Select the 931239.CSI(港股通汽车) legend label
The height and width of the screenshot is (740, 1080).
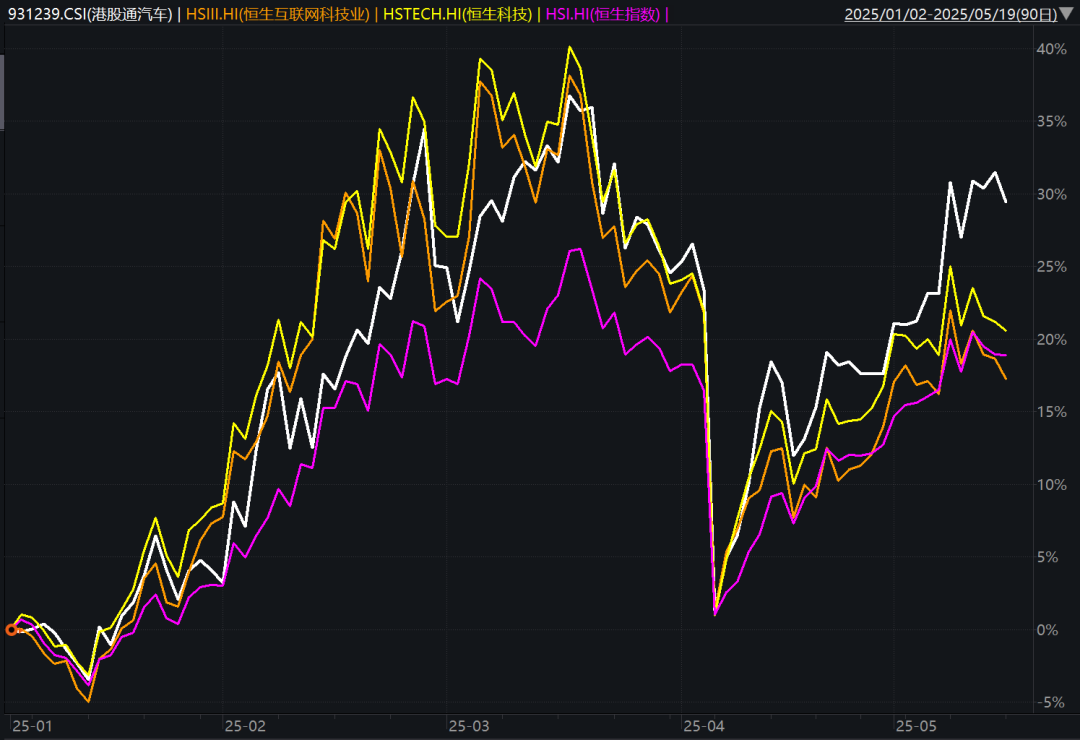pyautogui.click(x=90, y=14)
